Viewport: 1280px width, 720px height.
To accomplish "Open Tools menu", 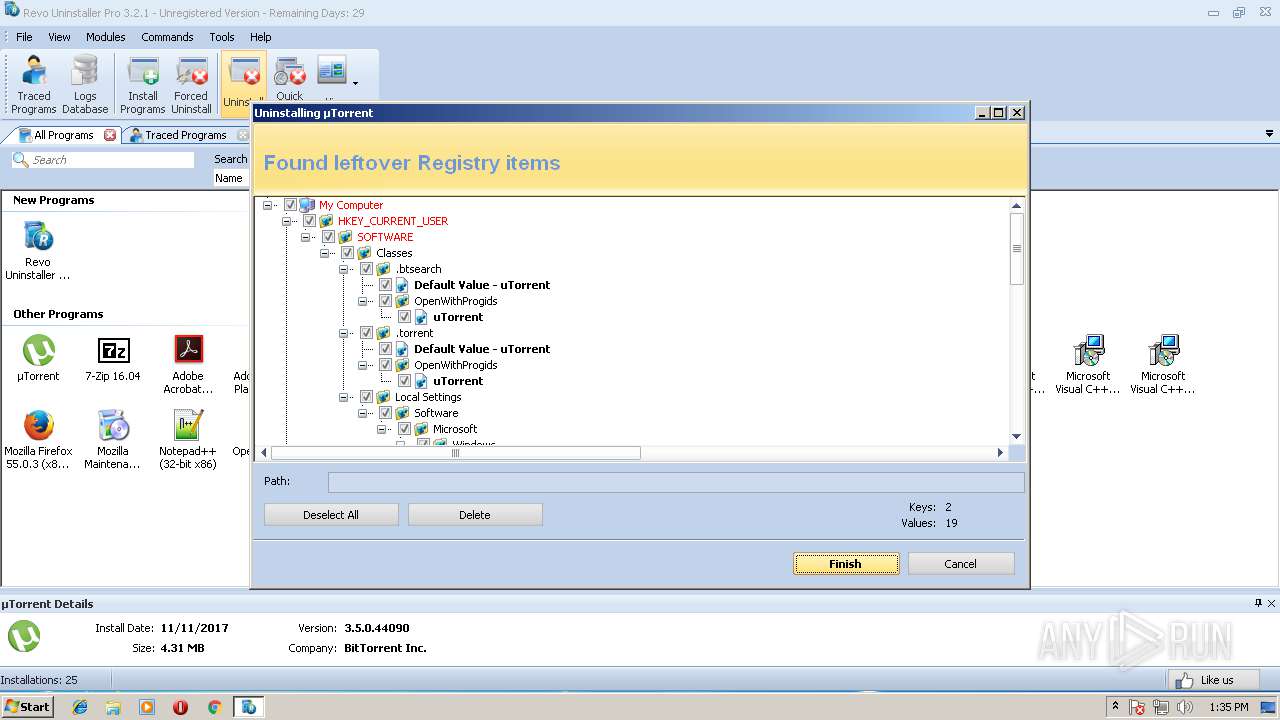I will pyautogui.click(x=222, y=37).
